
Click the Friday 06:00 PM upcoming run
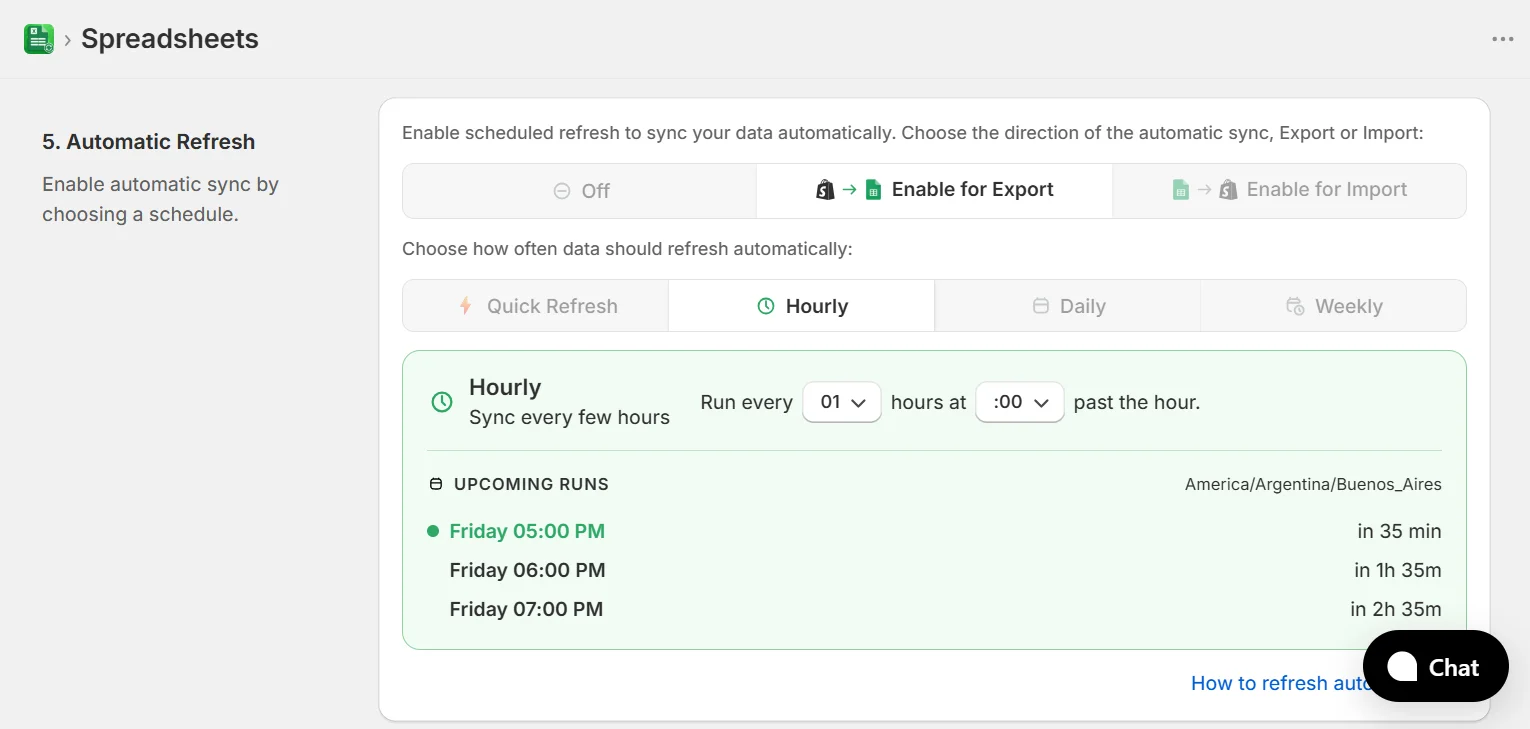click(527, 570)
